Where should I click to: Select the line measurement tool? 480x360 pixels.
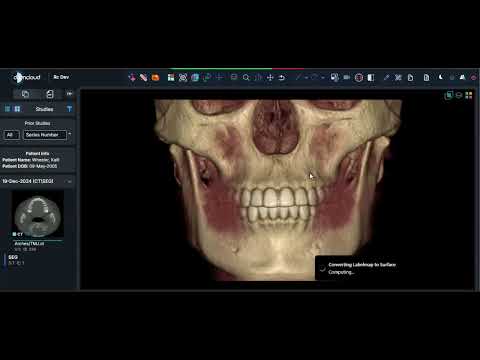click(x=298, y=77)
